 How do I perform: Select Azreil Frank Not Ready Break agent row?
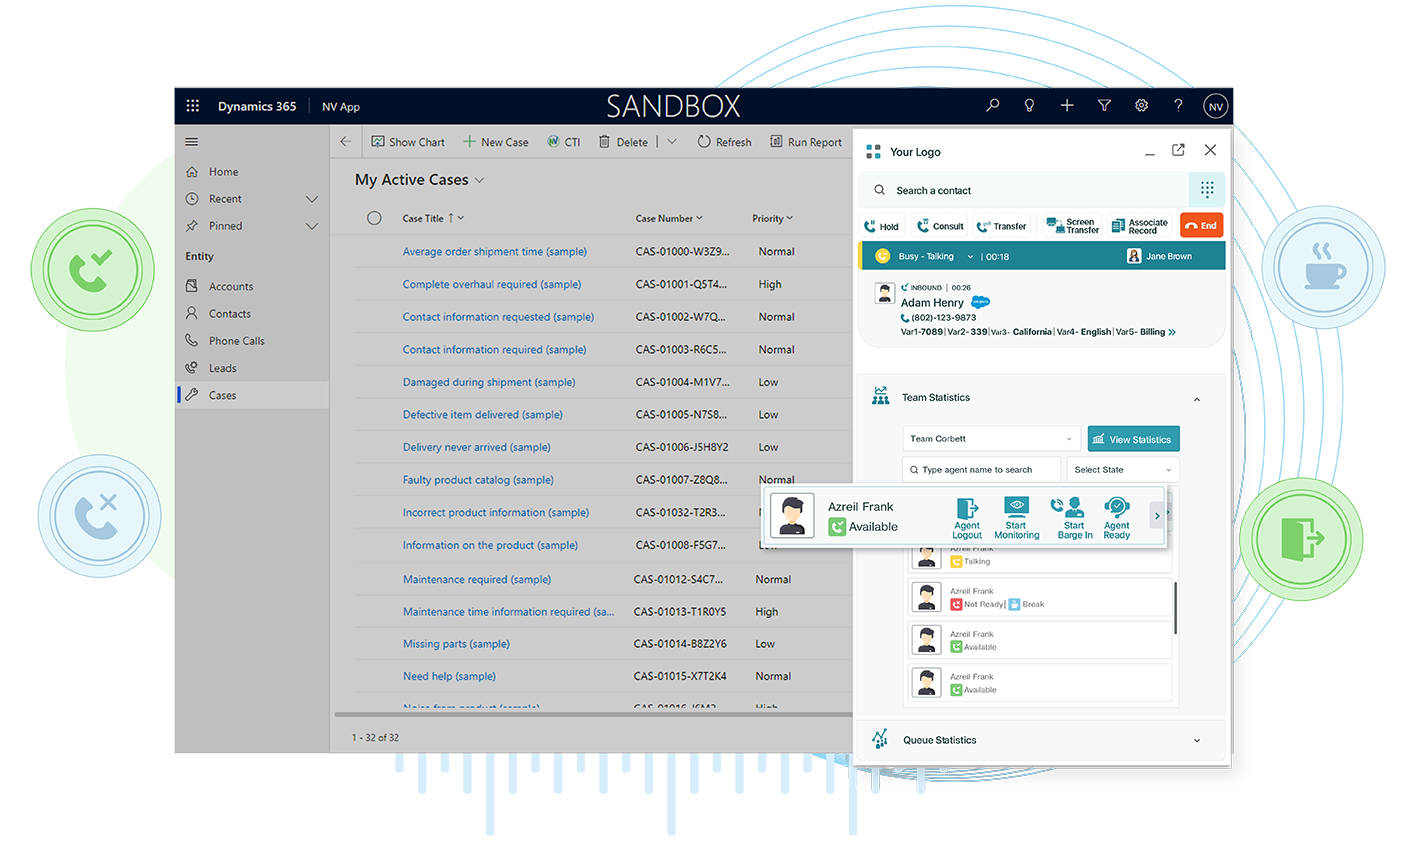1040,597
